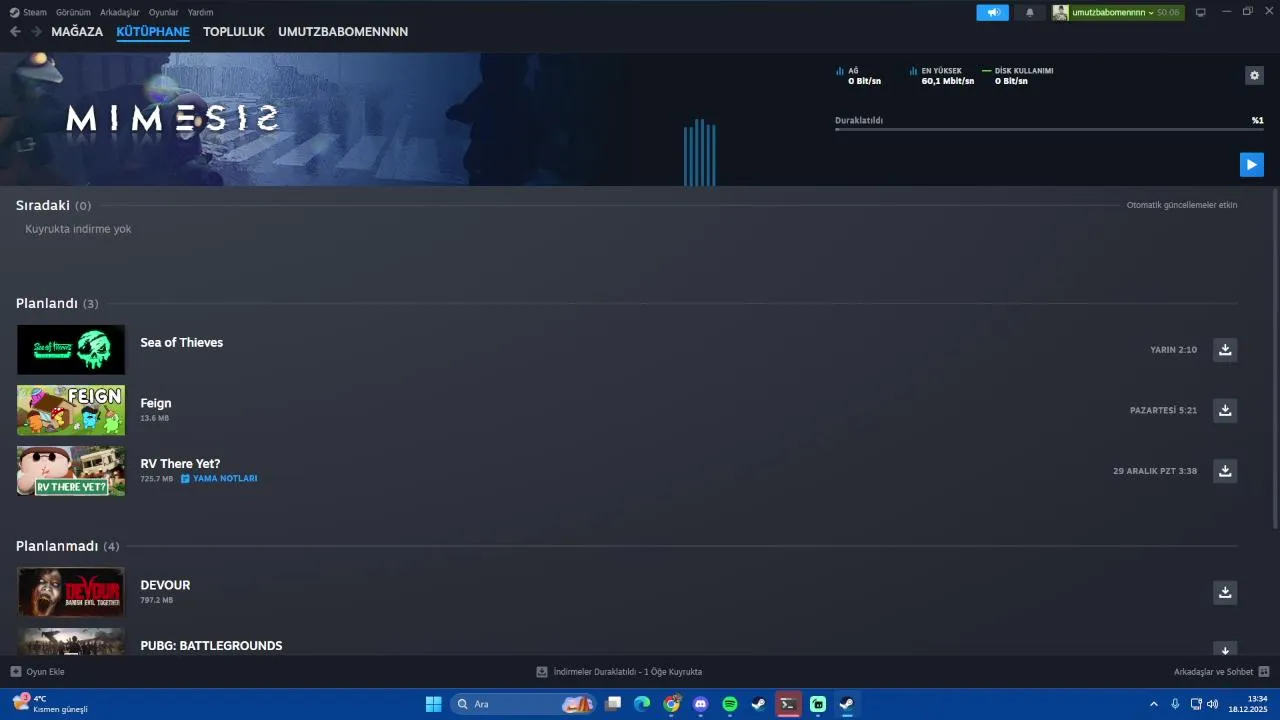Click YARIN 2:10 schedule time

(1173, 350)
